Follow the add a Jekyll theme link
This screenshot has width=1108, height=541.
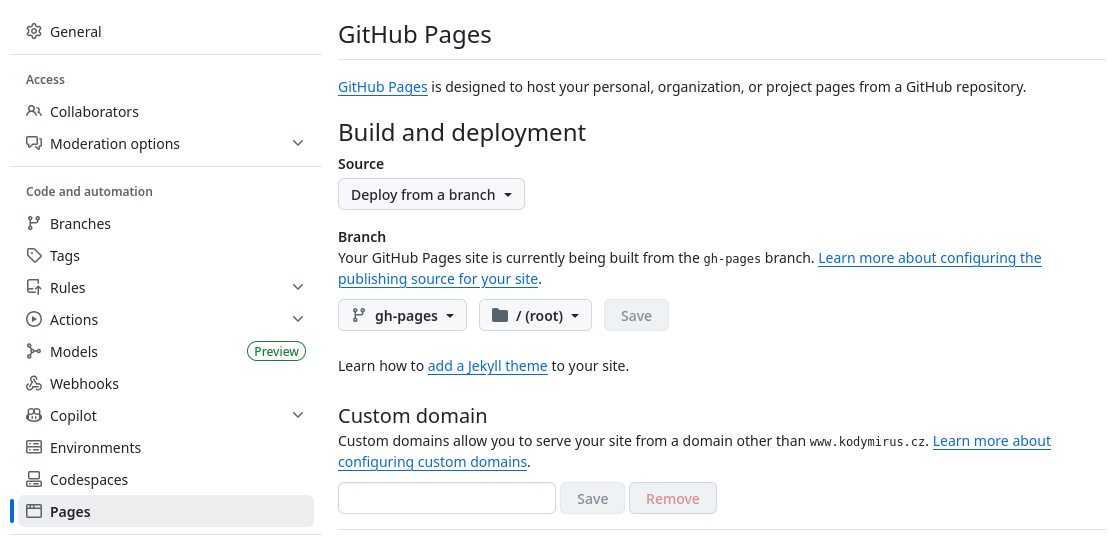(x=488, y=366)
